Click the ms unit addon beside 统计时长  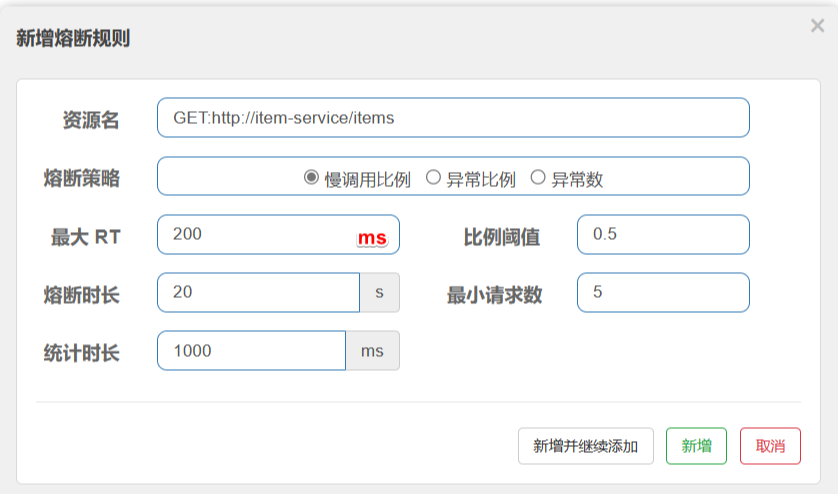pyautogui.click(x=372, y=351)
